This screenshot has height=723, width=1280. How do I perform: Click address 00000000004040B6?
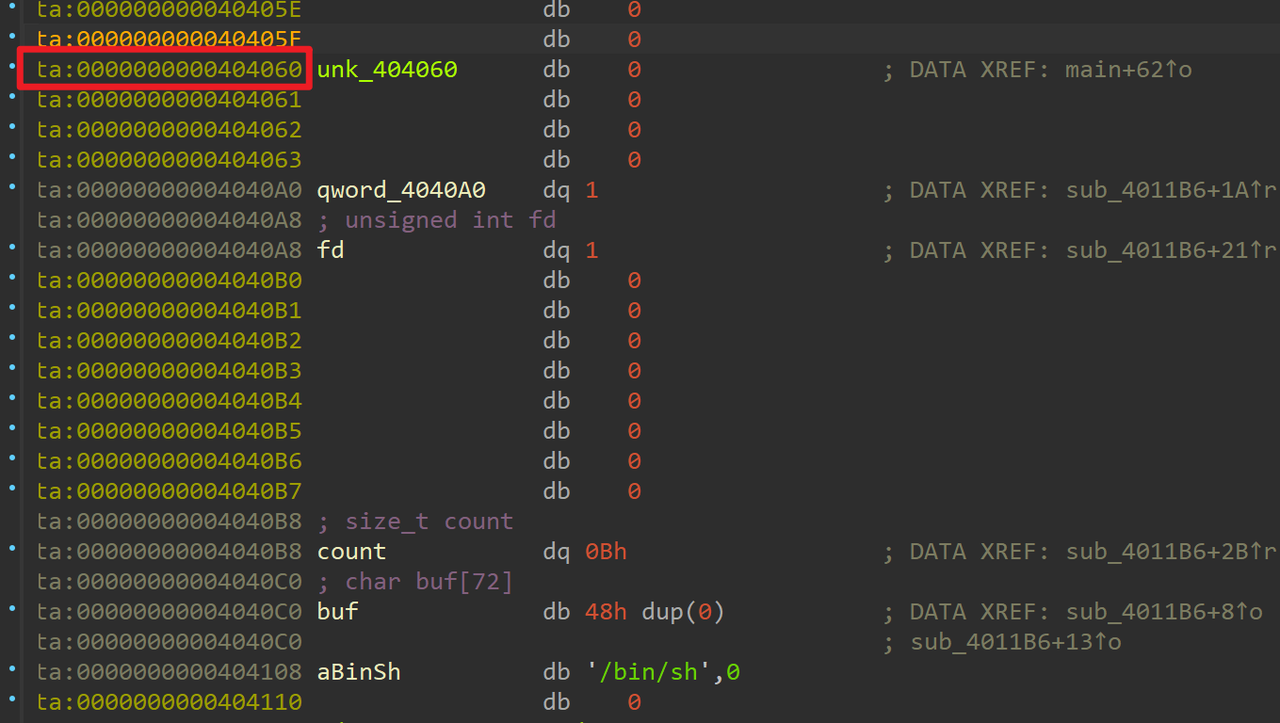[170, 461]
